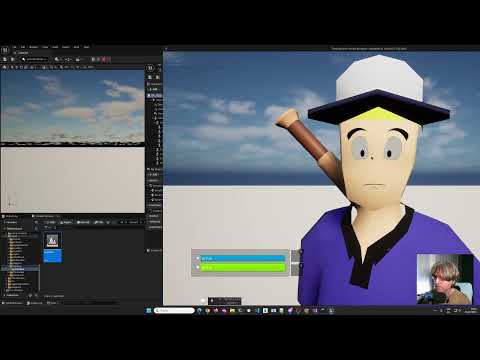Expand the Collections section at panel bottom
This screenshot has width=480, height=360.
[x=11, y=295]
